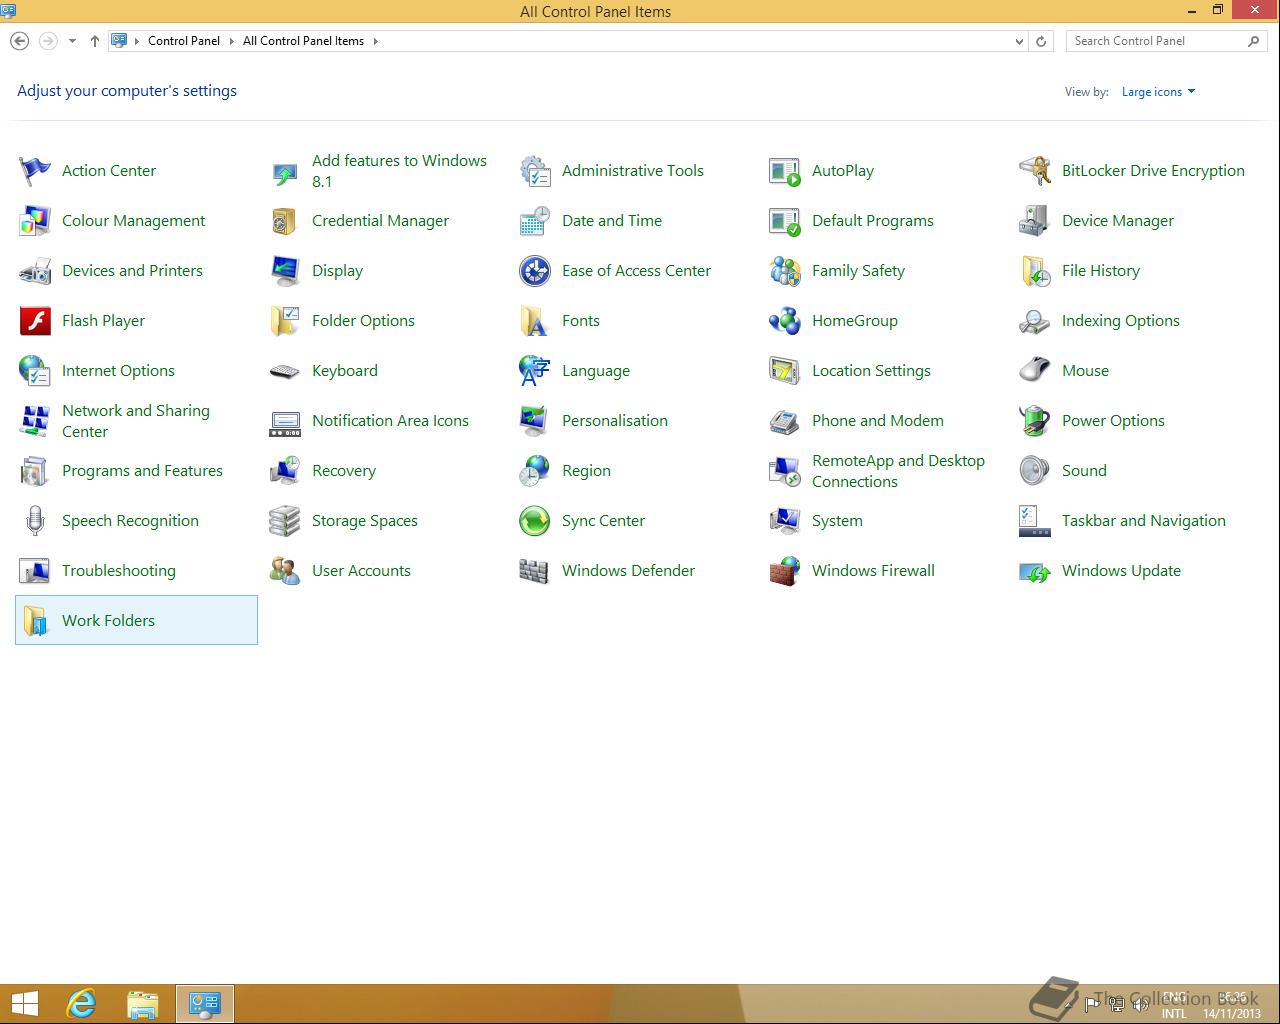Click the Personalisation link
This screenshot has height=1024, width=1280.
click(615, 421)
